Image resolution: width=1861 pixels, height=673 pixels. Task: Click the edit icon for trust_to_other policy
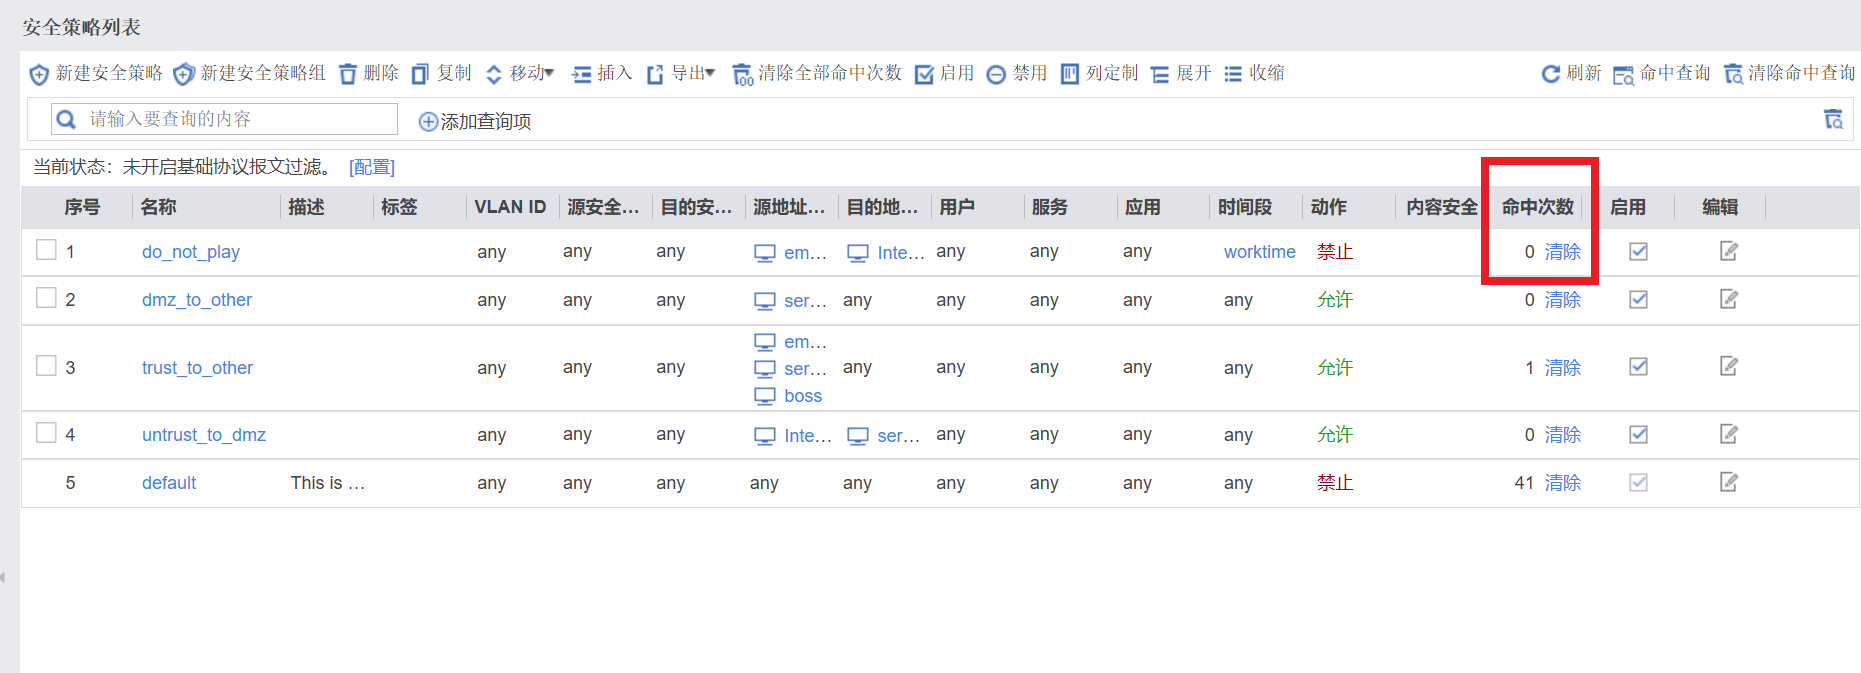[1728, 367]
